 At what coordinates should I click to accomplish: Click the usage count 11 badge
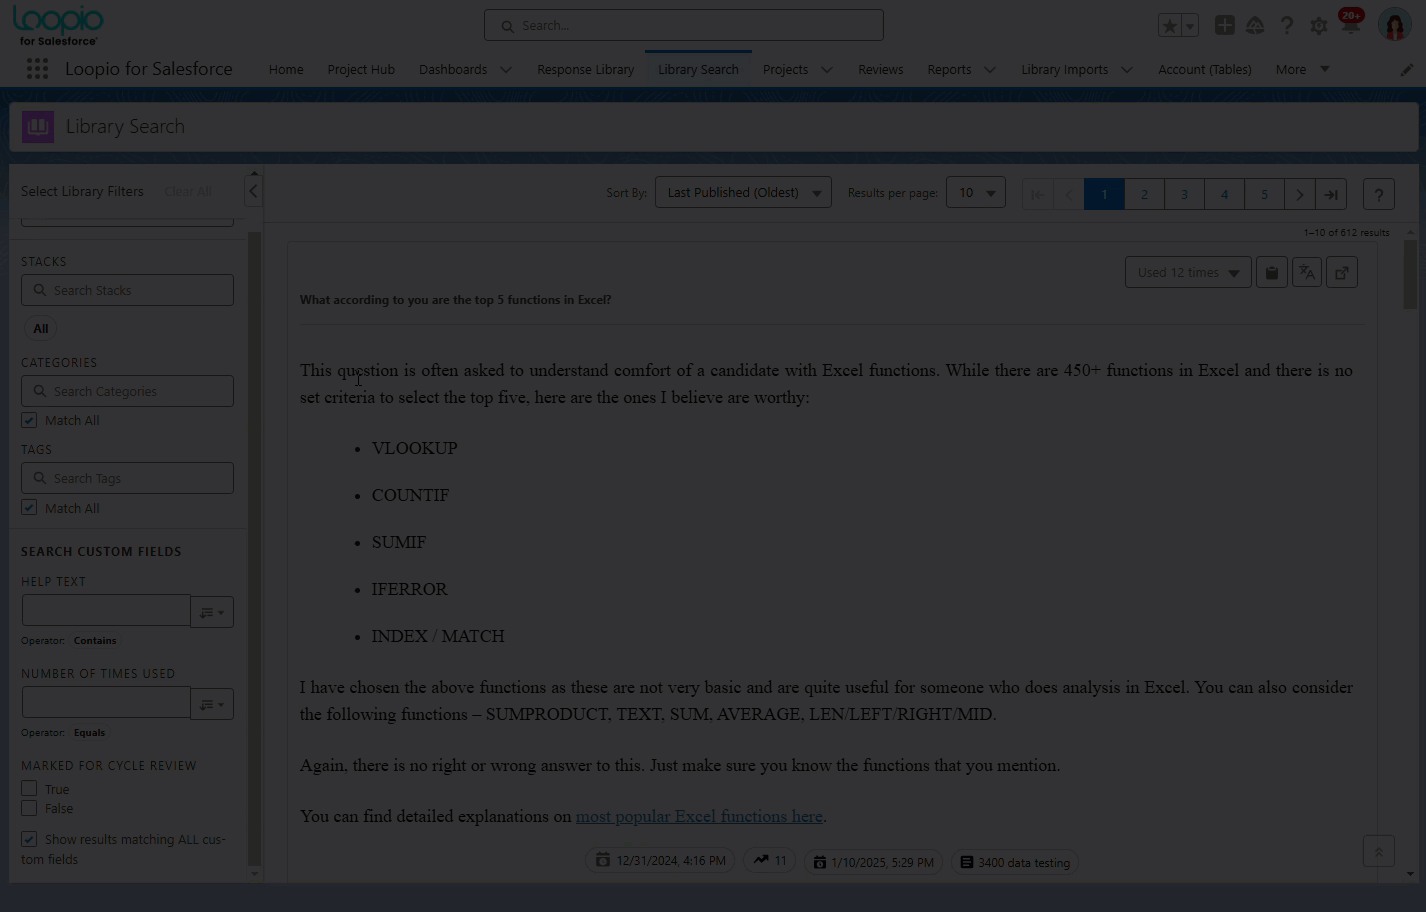(770, 861)
